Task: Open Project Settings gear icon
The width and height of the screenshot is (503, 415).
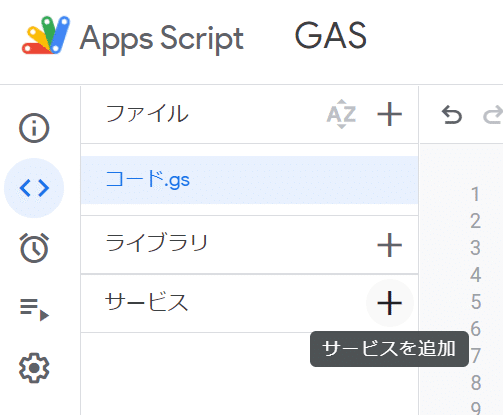Action: click(x=34, y=368)
